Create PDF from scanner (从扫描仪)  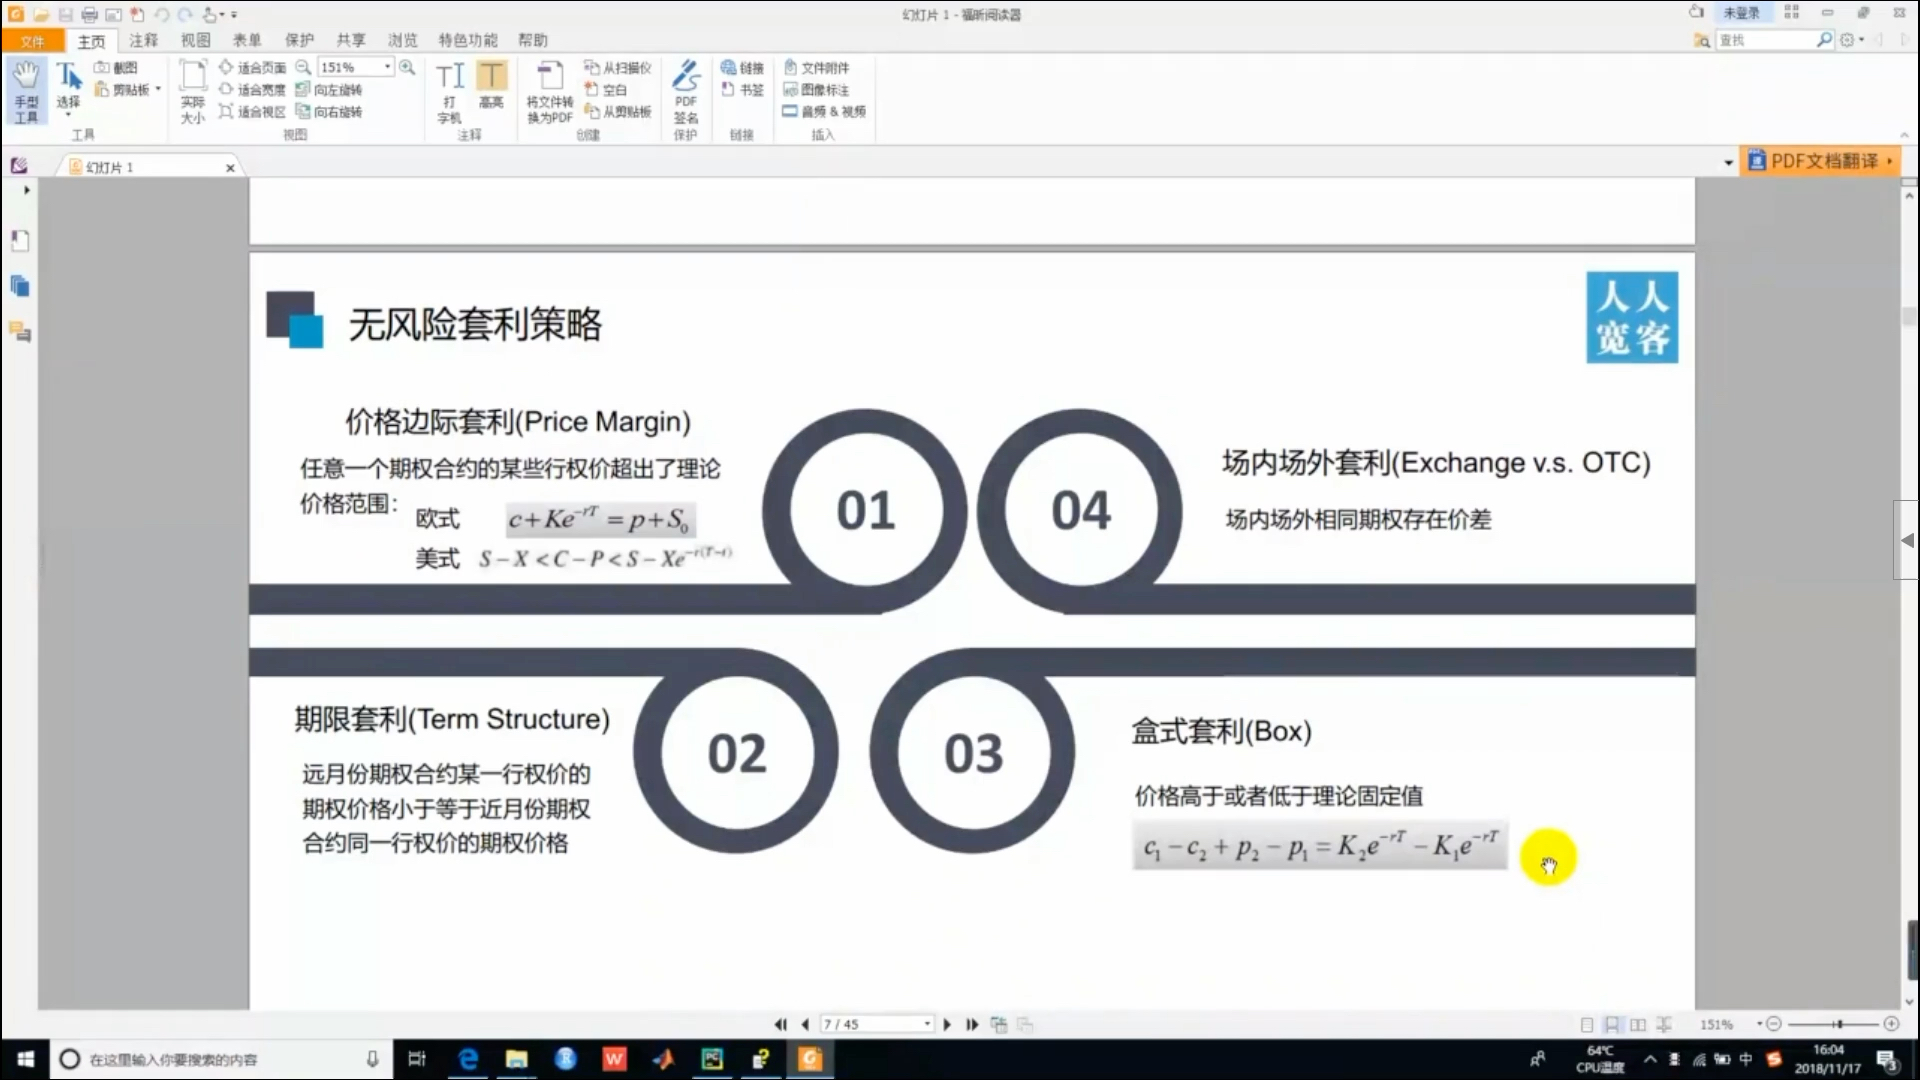618,68
